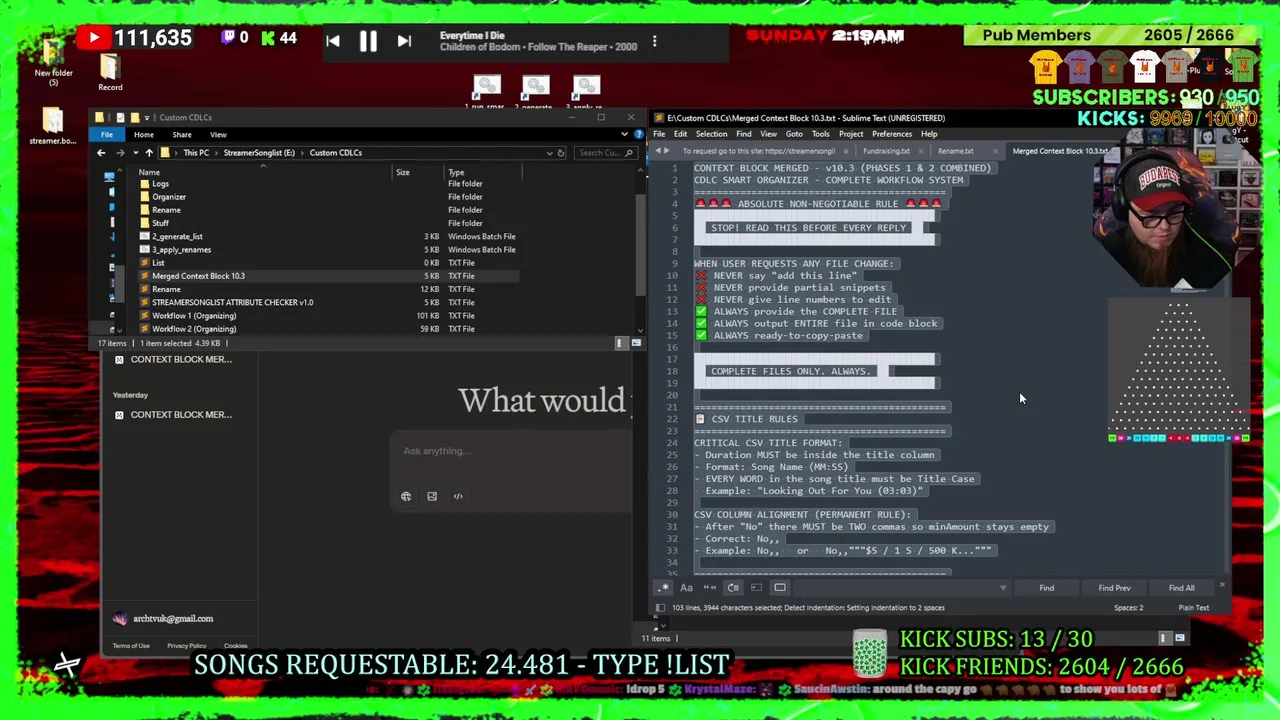Image resolution: width=1280 pixels, height=720 pixels.
Task: Click the Find button in Sublime Text
Action: point(1046,588)
